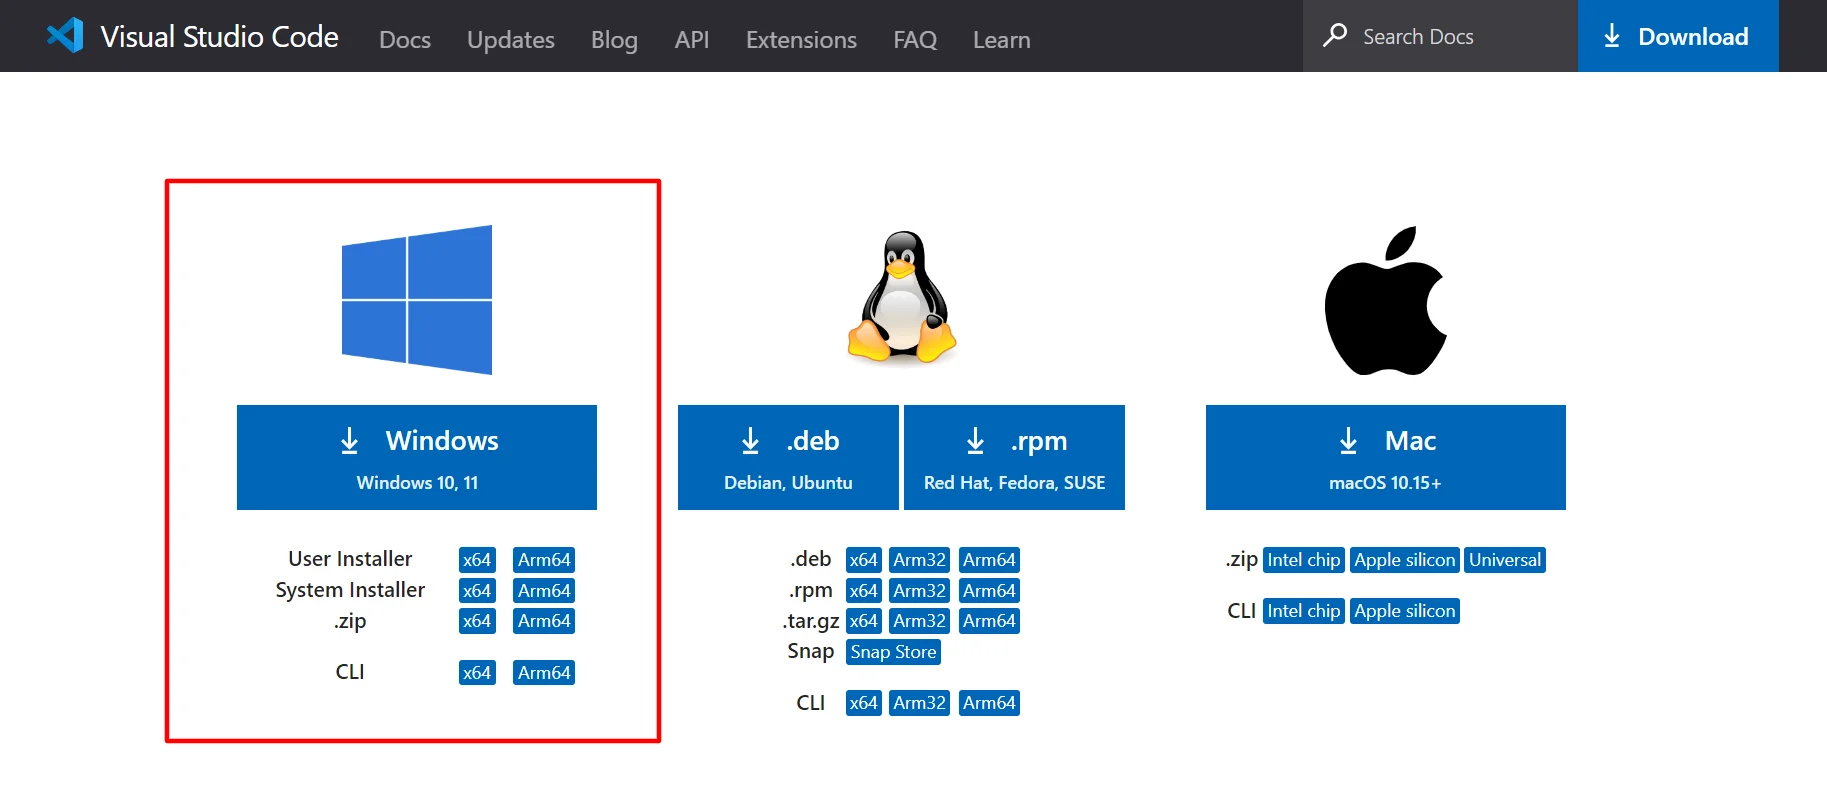Screen dimensions: 1827x807
Task: Click the Linux Tux penguin image
Action: 901,297
